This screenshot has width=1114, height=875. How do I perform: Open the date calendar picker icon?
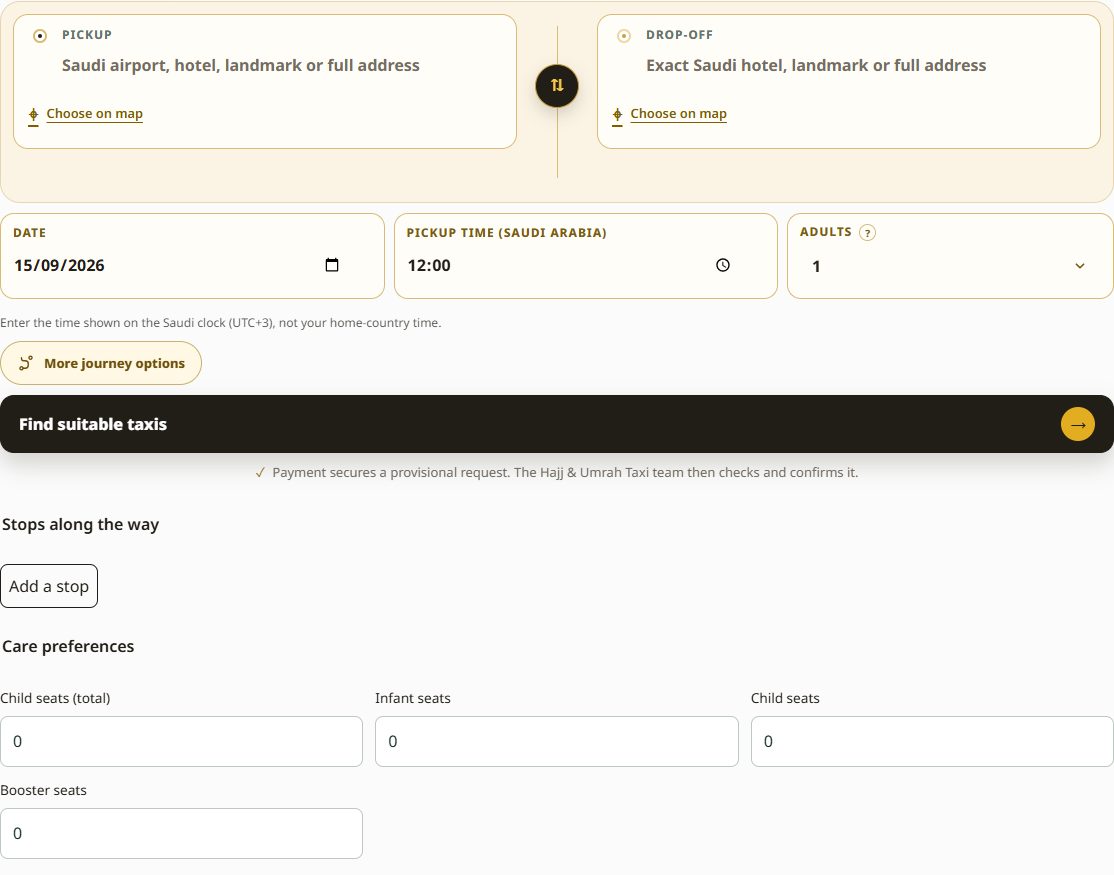(x=332, y=265)
